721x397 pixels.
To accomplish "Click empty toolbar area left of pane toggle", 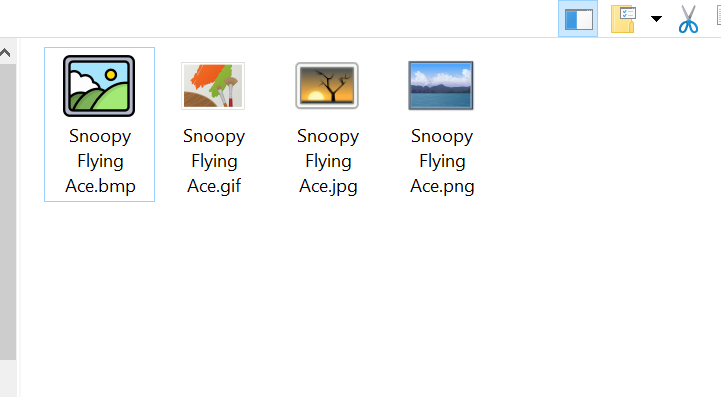I will tap(276, 18).
